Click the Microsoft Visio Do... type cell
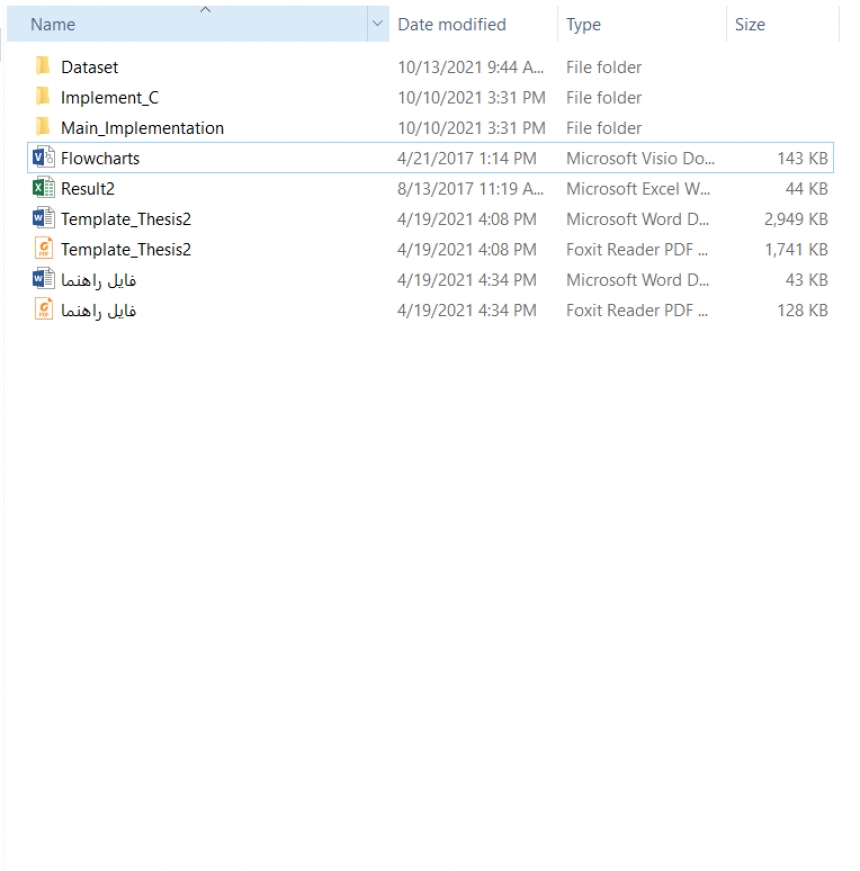 [640, 158]
